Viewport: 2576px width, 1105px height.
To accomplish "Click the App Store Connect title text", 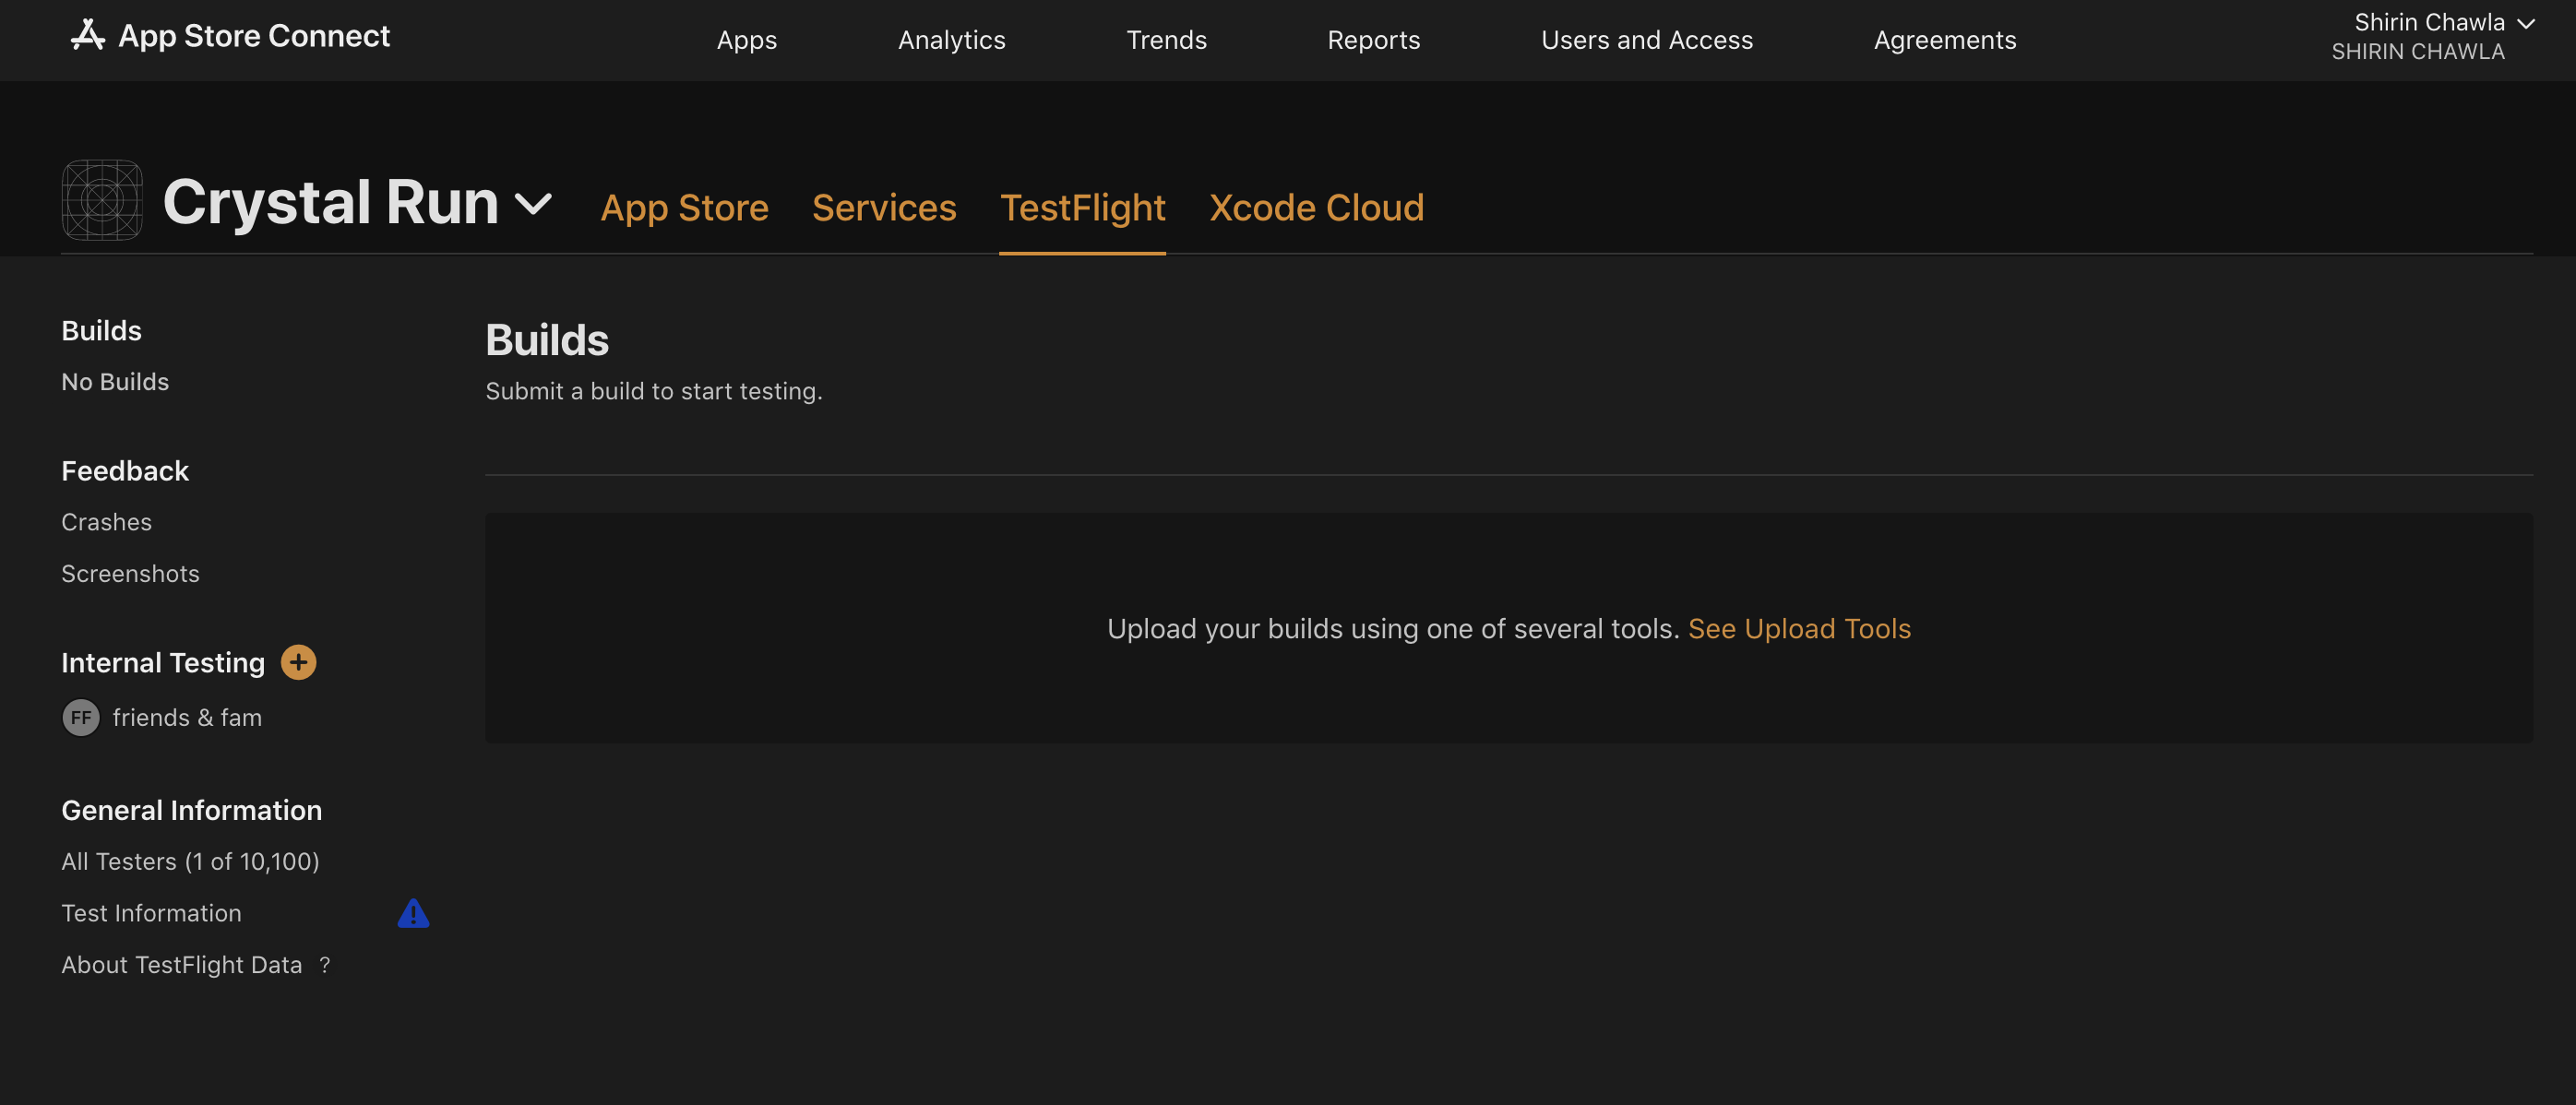I will [254, 35].
